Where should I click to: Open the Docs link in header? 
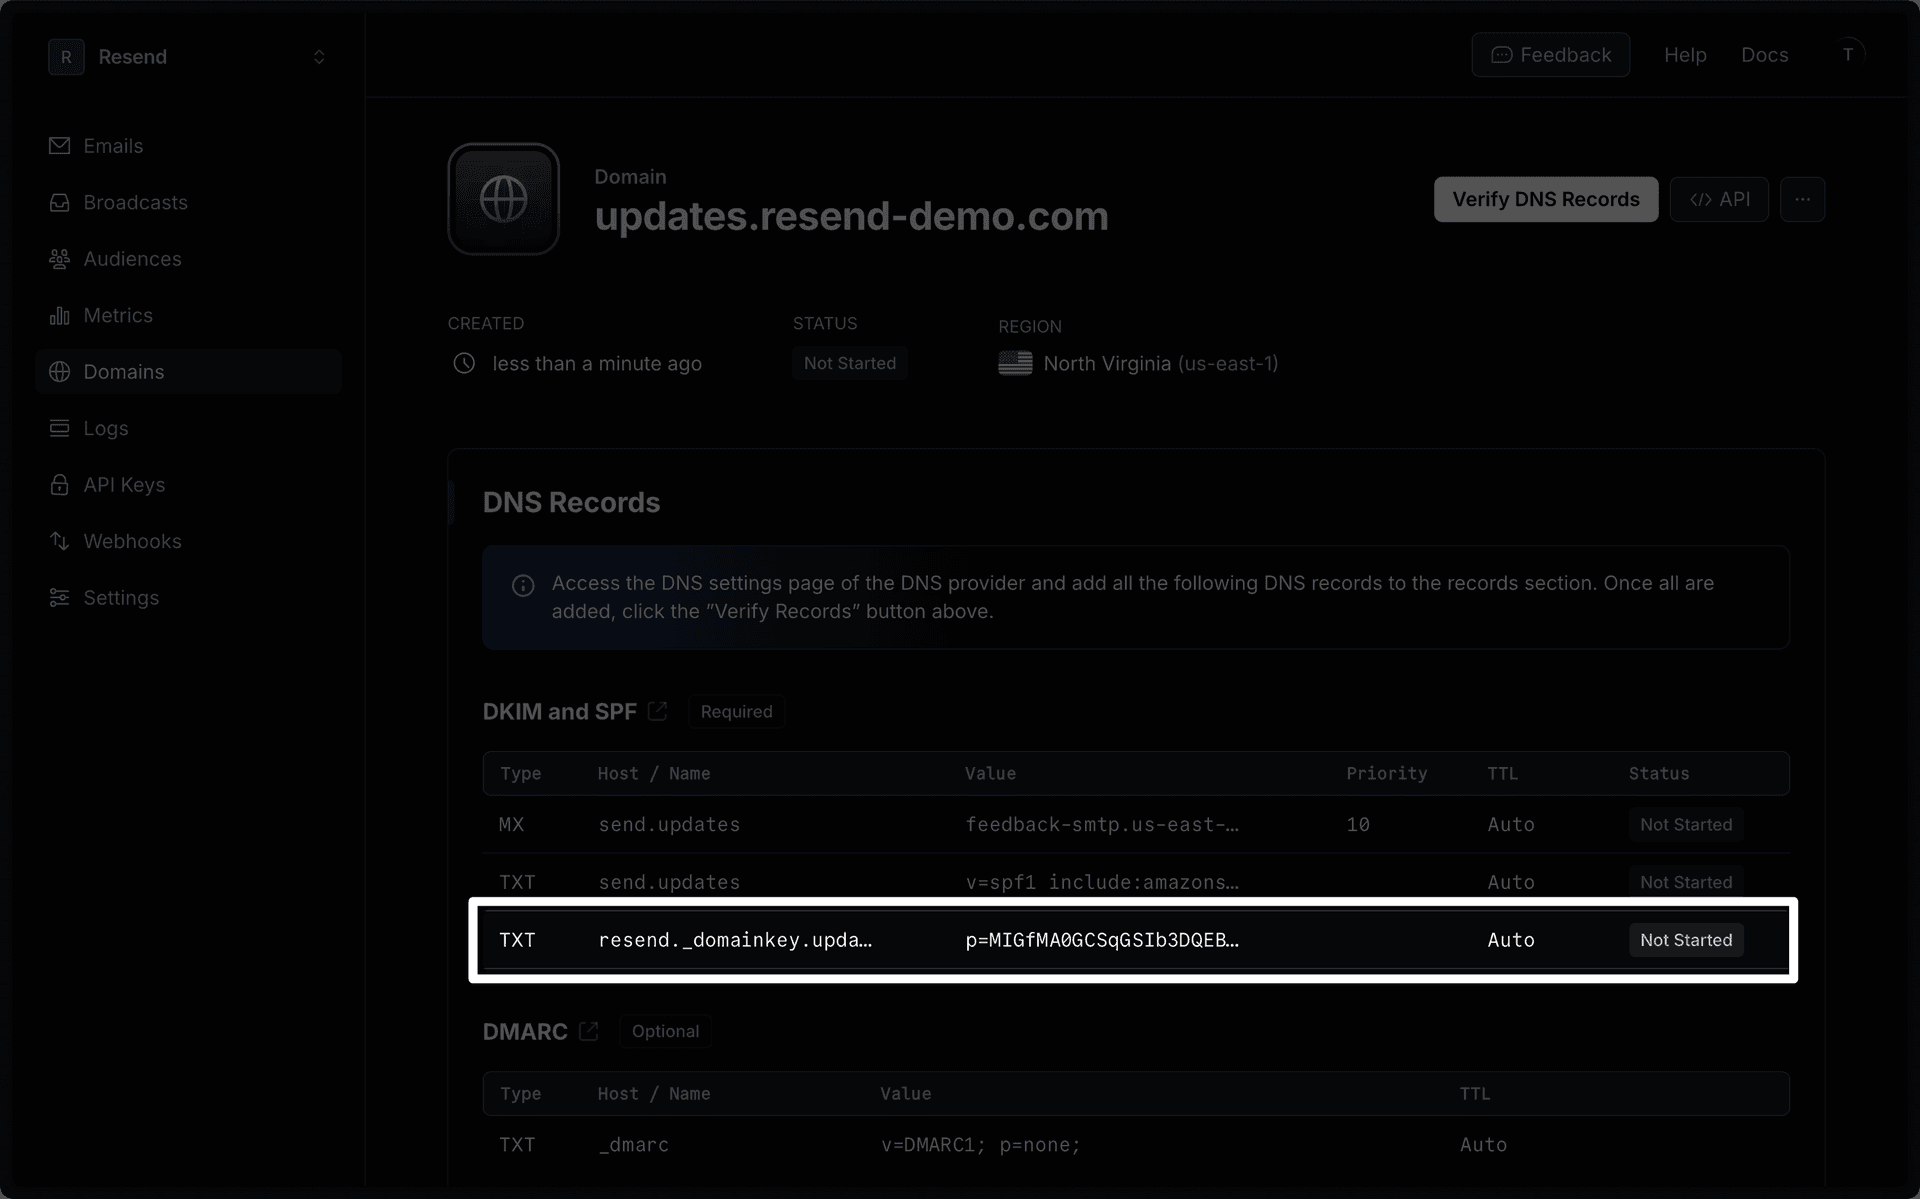point(1764,55)
